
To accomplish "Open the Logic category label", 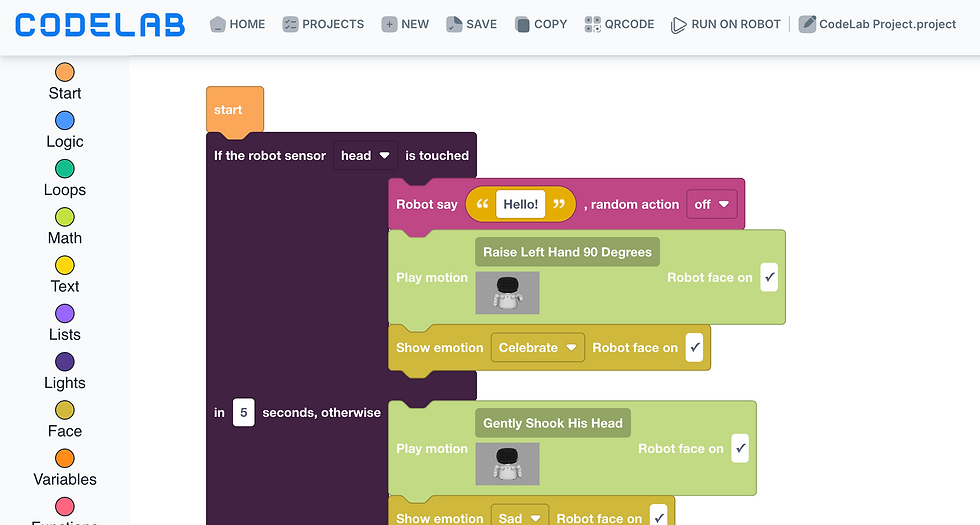I will [x=65, y=141].
